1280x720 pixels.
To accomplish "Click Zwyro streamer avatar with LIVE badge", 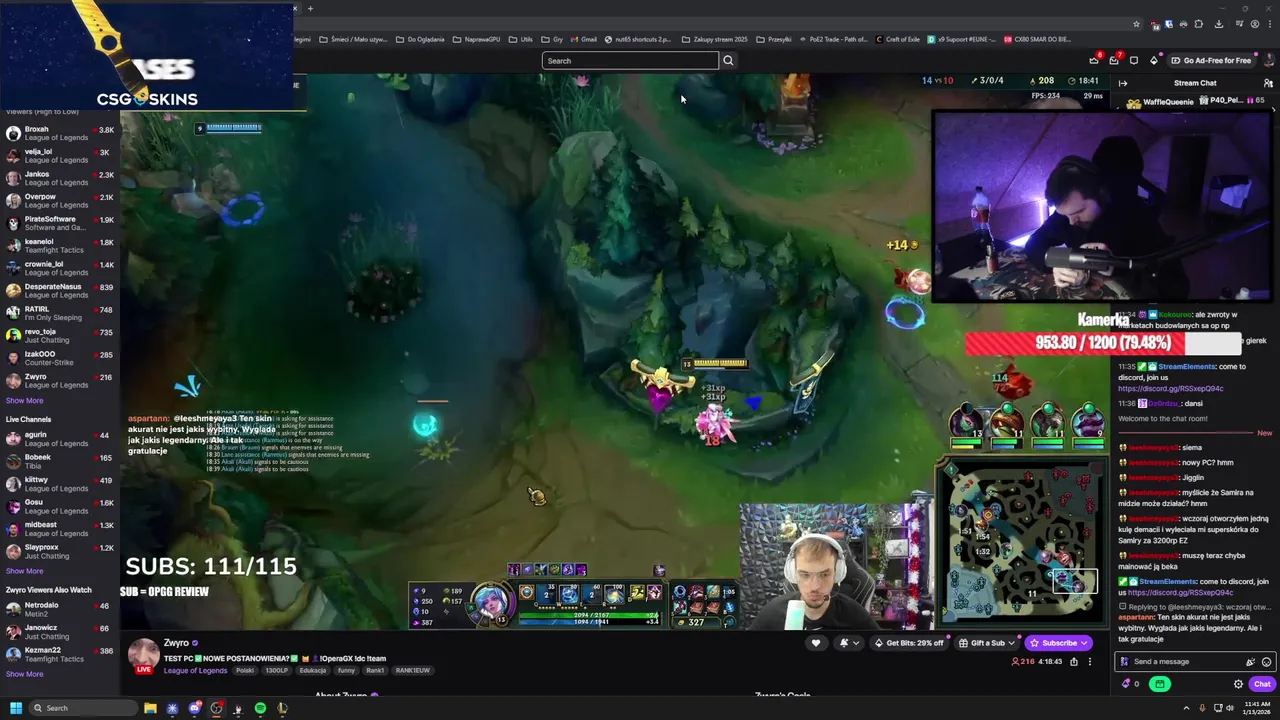I will pyautogui.click(x=143, y=657).
